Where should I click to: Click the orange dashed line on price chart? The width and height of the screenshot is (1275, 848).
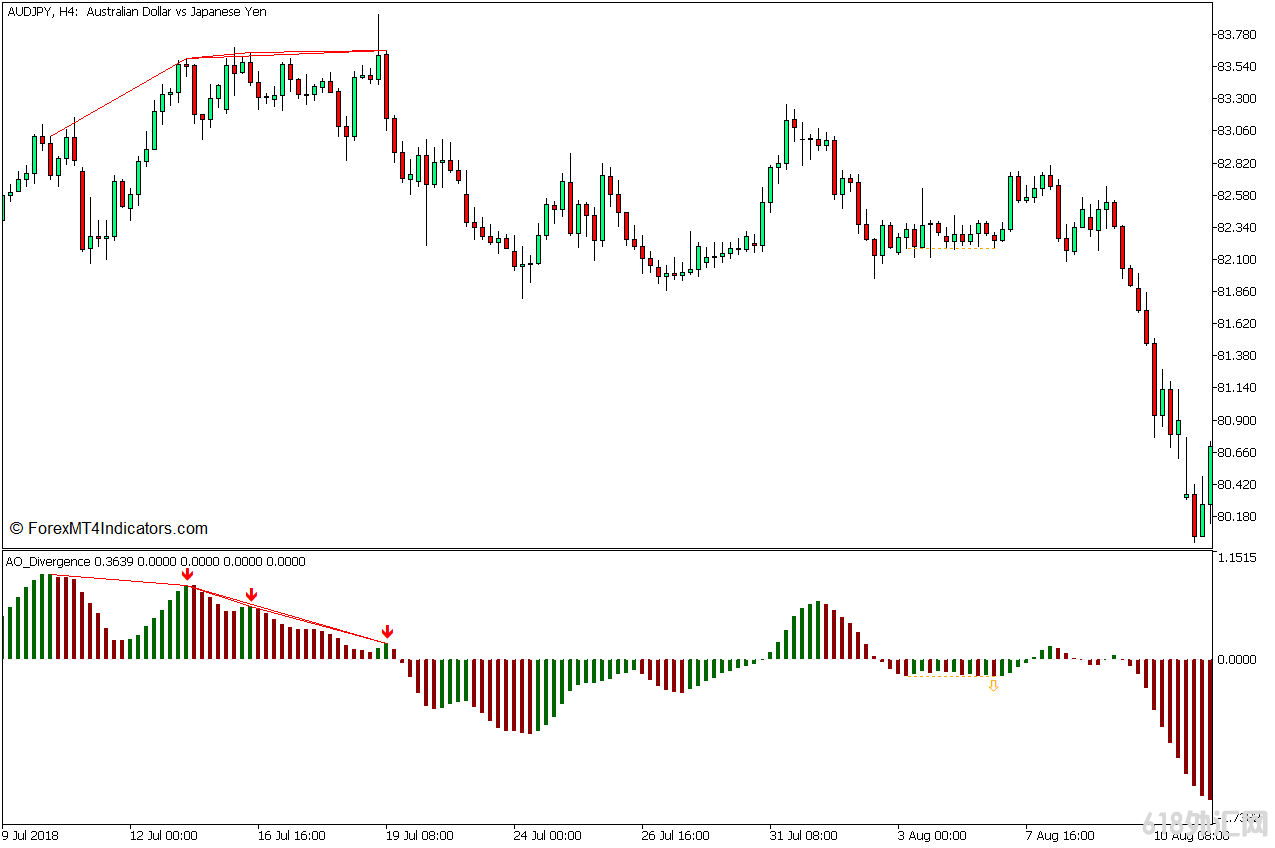pyautogui.click(x=955, y=248)
